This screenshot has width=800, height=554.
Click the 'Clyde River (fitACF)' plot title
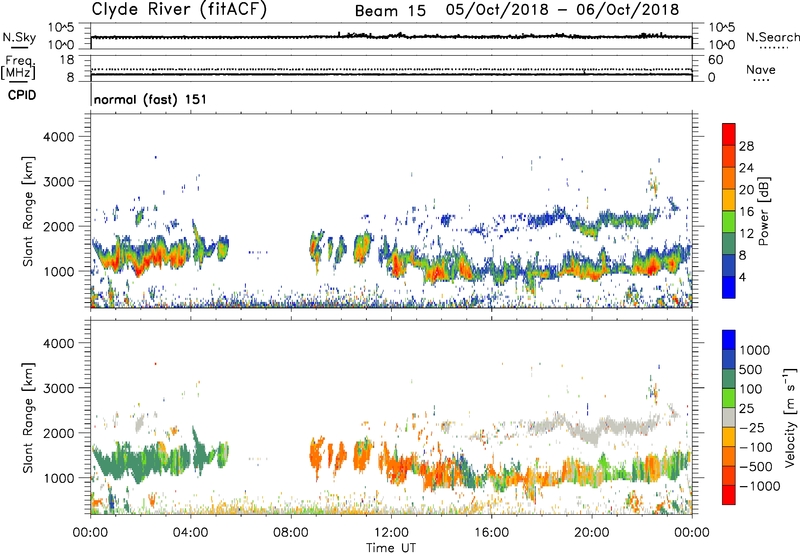tap(179, 9)
